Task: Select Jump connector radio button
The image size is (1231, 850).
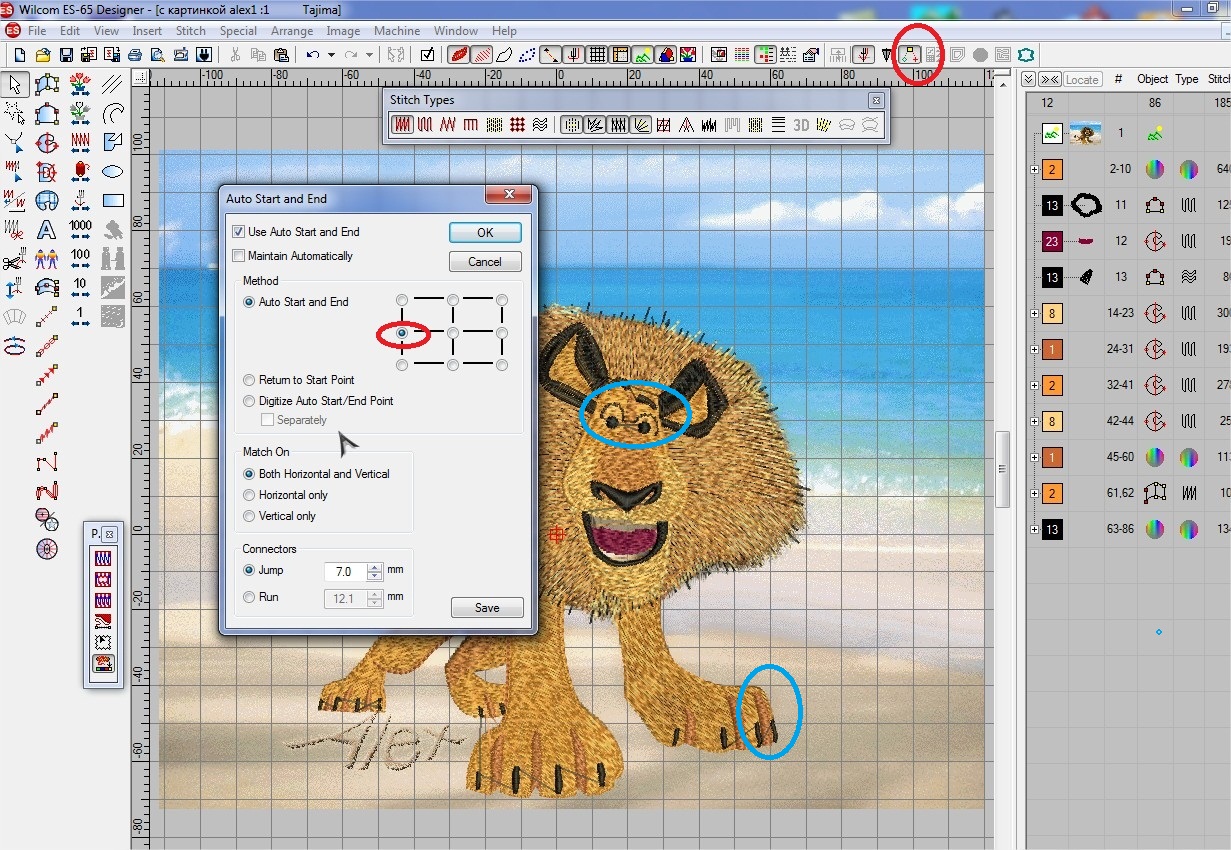Action: 250,570
